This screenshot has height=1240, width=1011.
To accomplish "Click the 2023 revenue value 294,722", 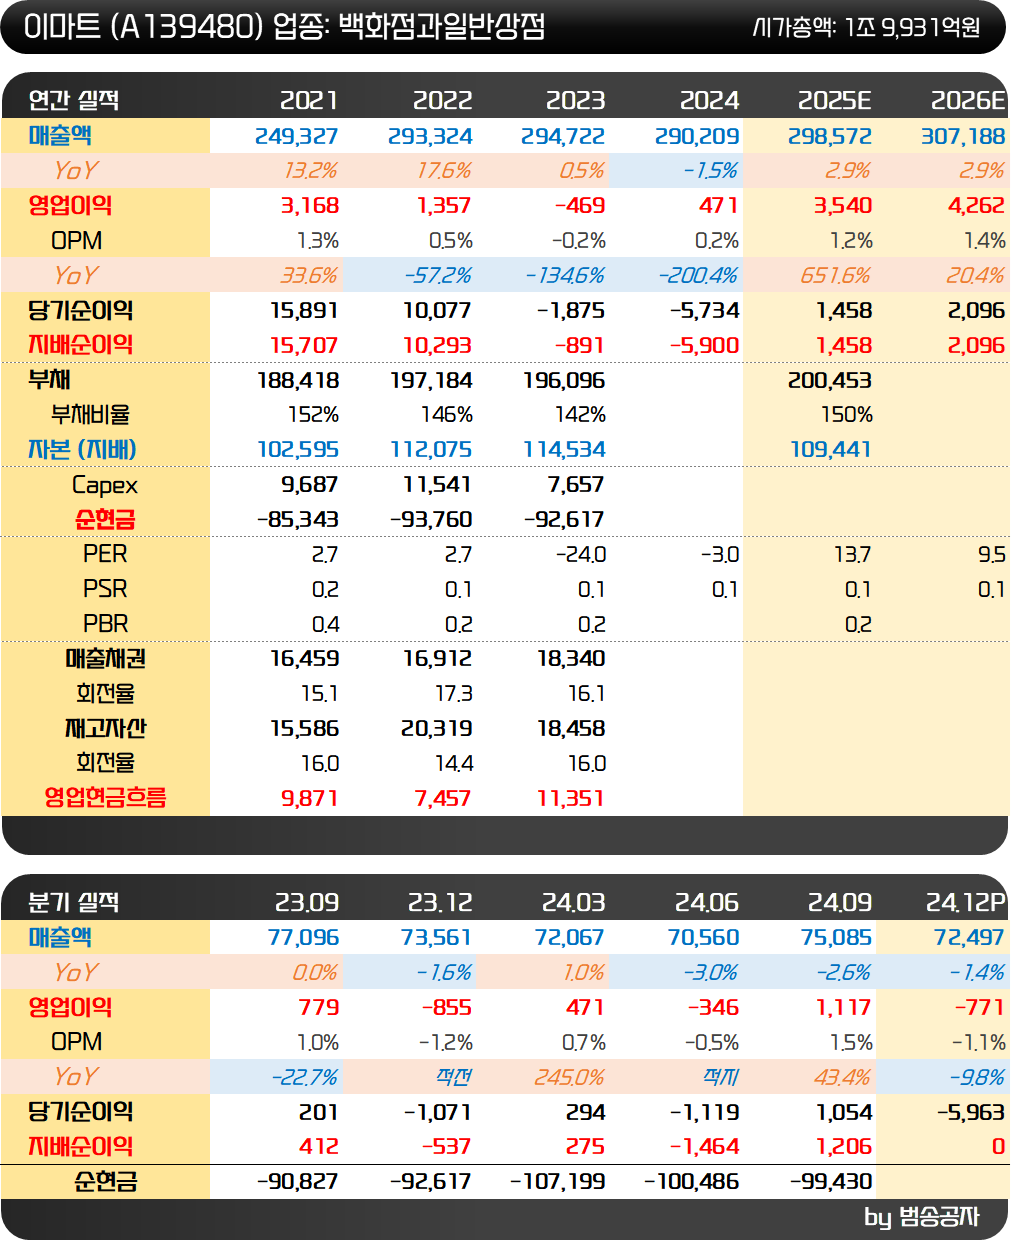I will click(x=563, y=136).
